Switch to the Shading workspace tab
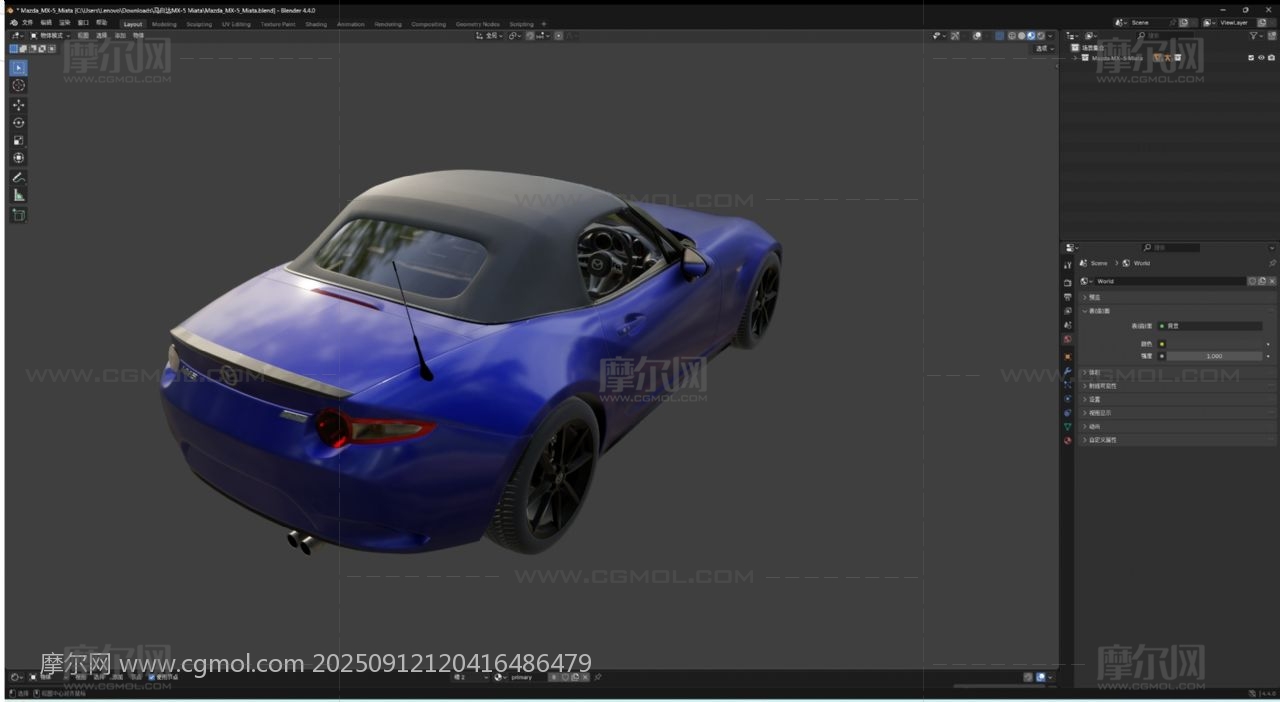Screen dimensions: 1280x702 (x=316, y=24)
